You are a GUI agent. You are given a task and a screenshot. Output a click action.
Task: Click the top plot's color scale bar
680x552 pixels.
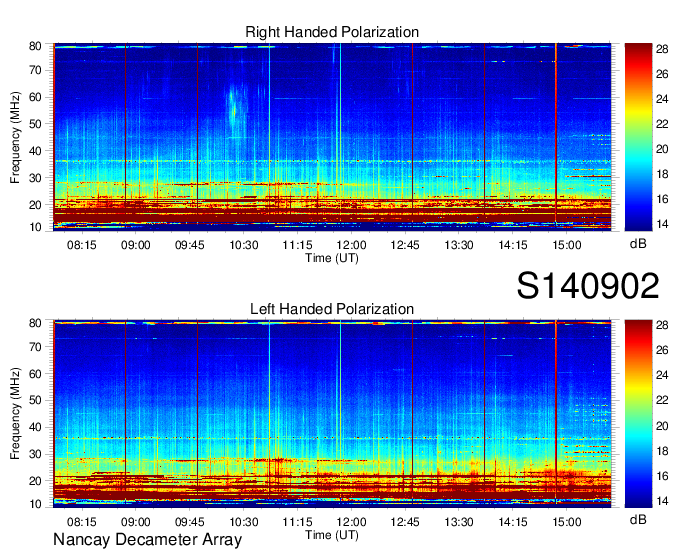(x=638, y=137)
